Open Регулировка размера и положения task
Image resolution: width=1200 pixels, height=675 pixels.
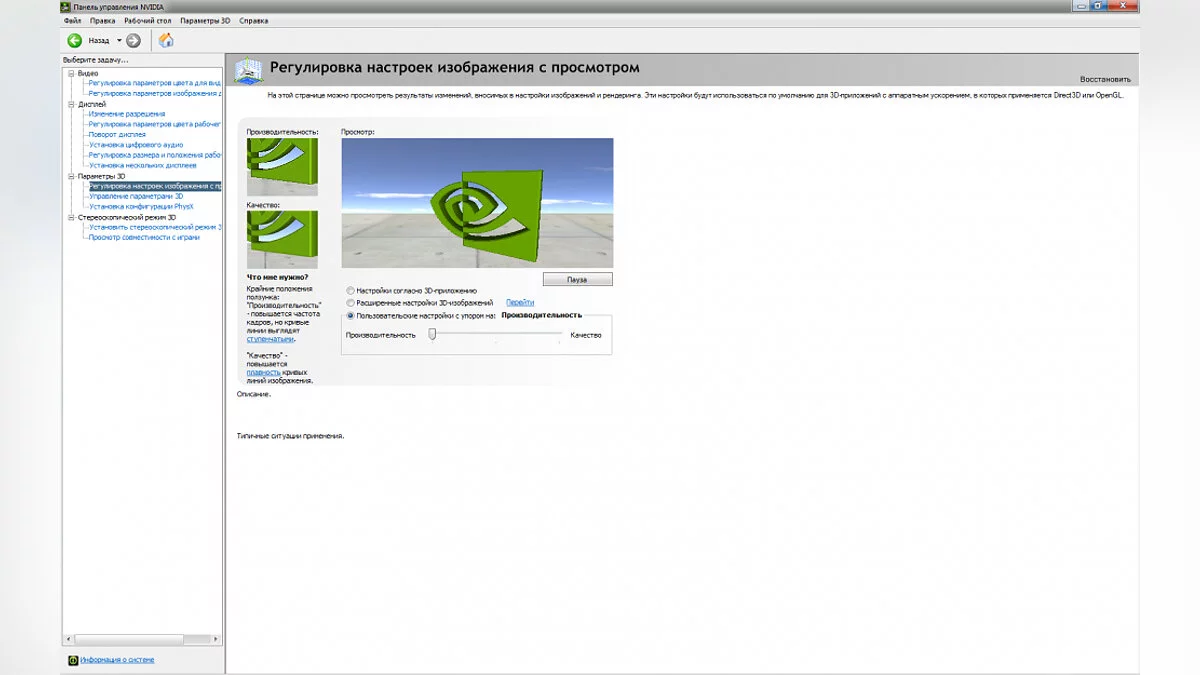coord(155,155)
